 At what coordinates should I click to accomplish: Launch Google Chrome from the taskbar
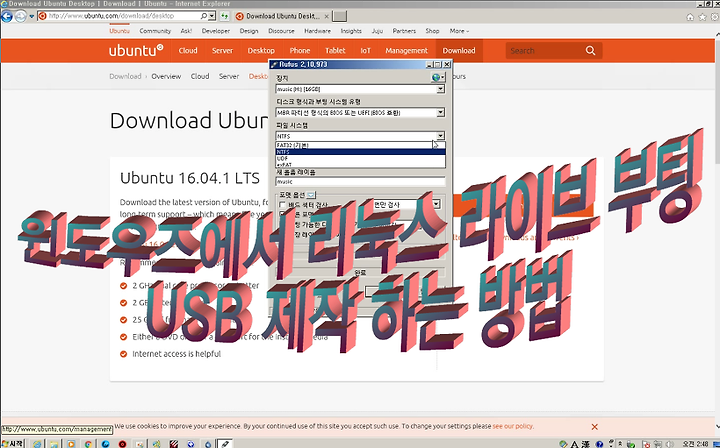coord(88,444)
